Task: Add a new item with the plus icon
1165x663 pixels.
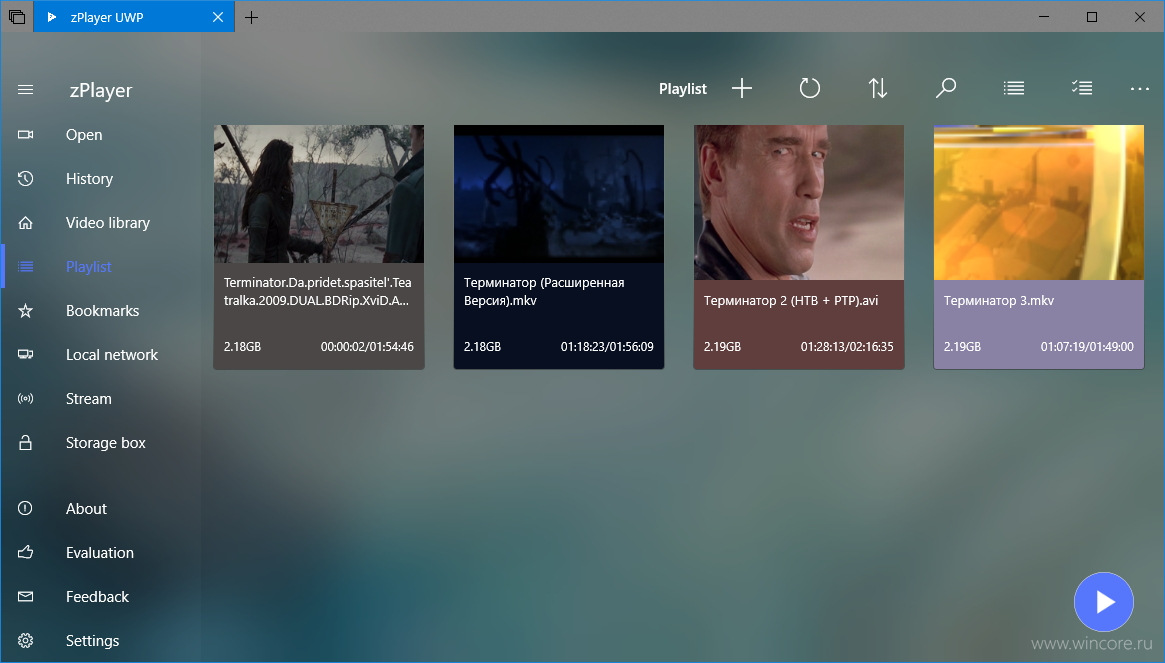Action: (741, 88)
